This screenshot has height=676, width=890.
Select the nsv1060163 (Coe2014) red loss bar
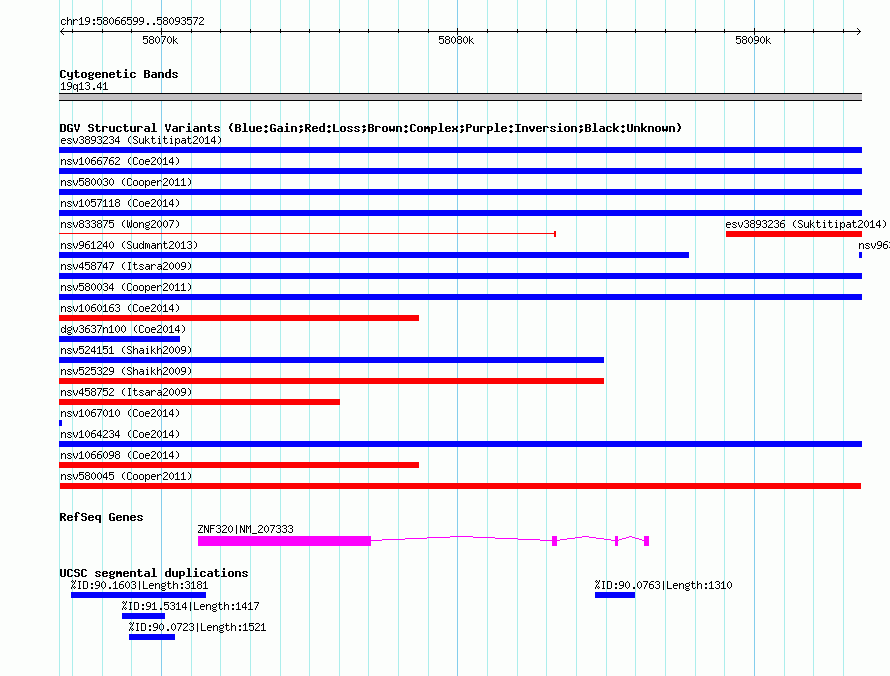(239, 318)
